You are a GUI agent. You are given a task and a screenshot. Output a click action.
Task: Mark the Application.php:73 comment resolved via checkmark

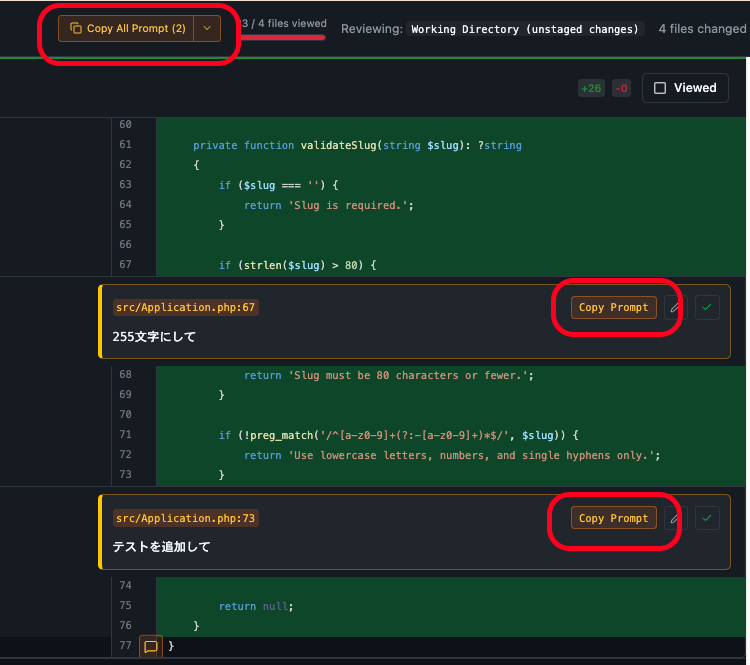(707, 518)
